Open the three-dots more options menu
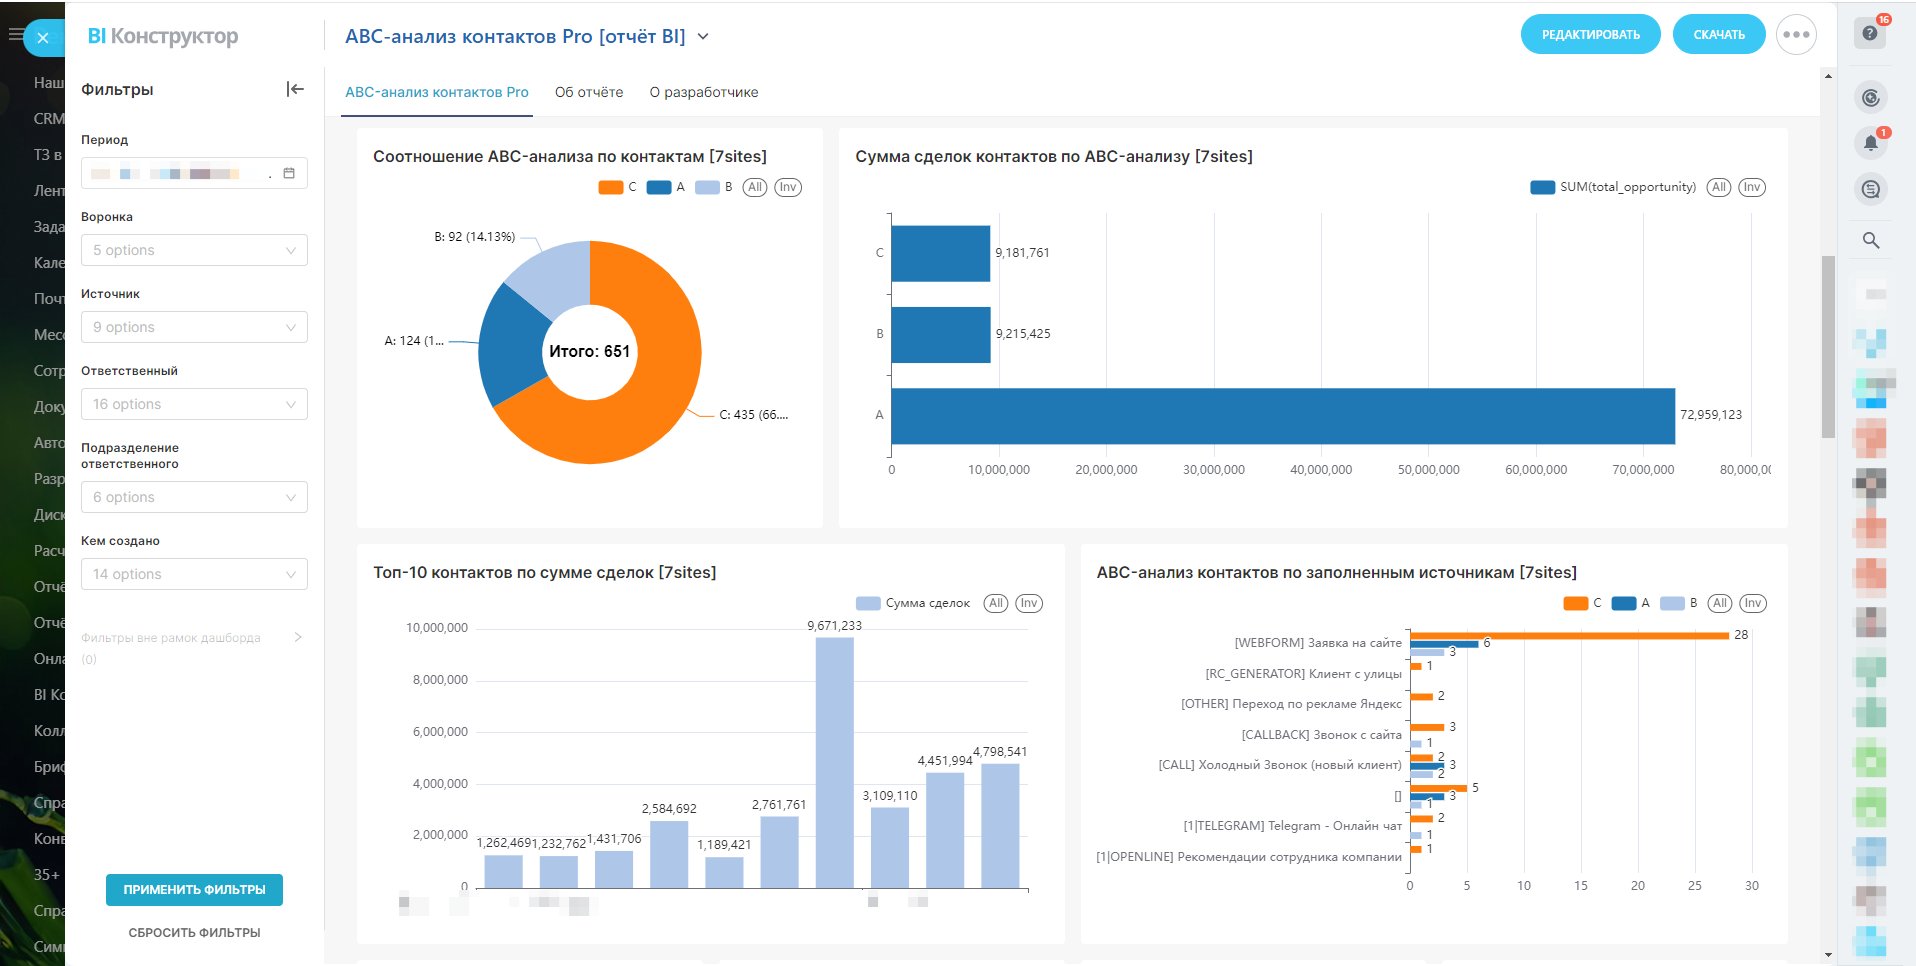Screen dimensions: 1916x966 pos(1795,35)
